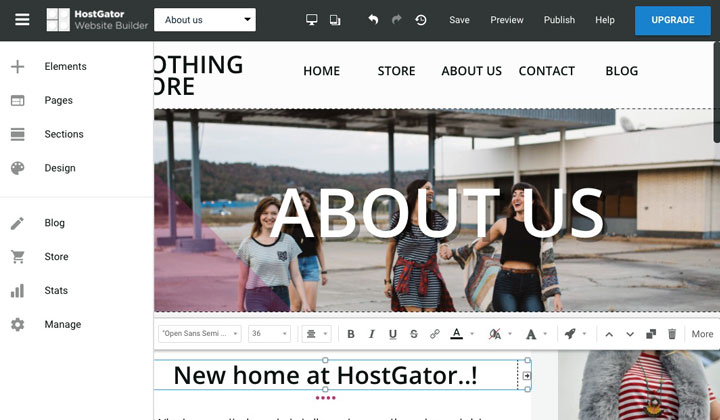Screen dimensions: 720x420
Task: Click HOME in the site navigation
Action: point(321,71)
